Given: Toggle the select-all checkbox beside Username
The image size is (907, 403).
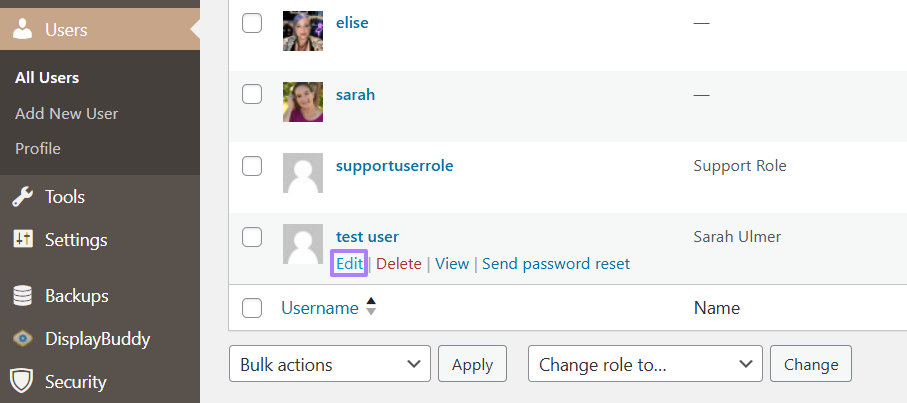Looking at the screenshot, I should (x=252, y=308).
